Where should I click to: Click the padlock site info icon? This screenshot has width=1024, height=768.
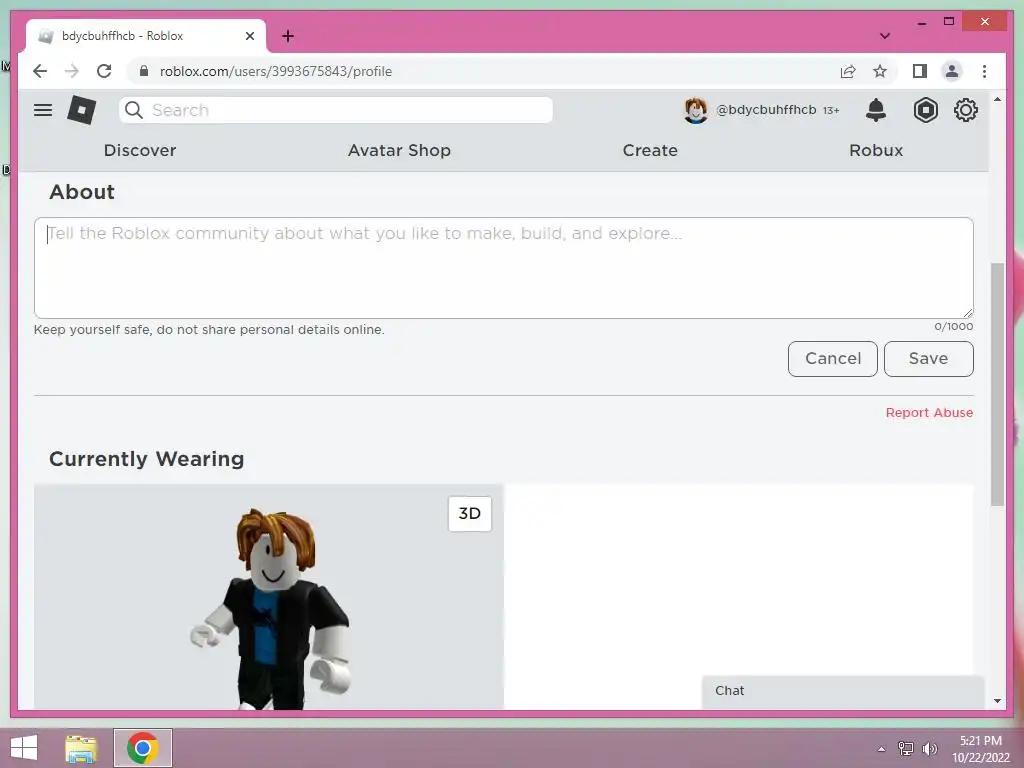click(x=144, y=71)
